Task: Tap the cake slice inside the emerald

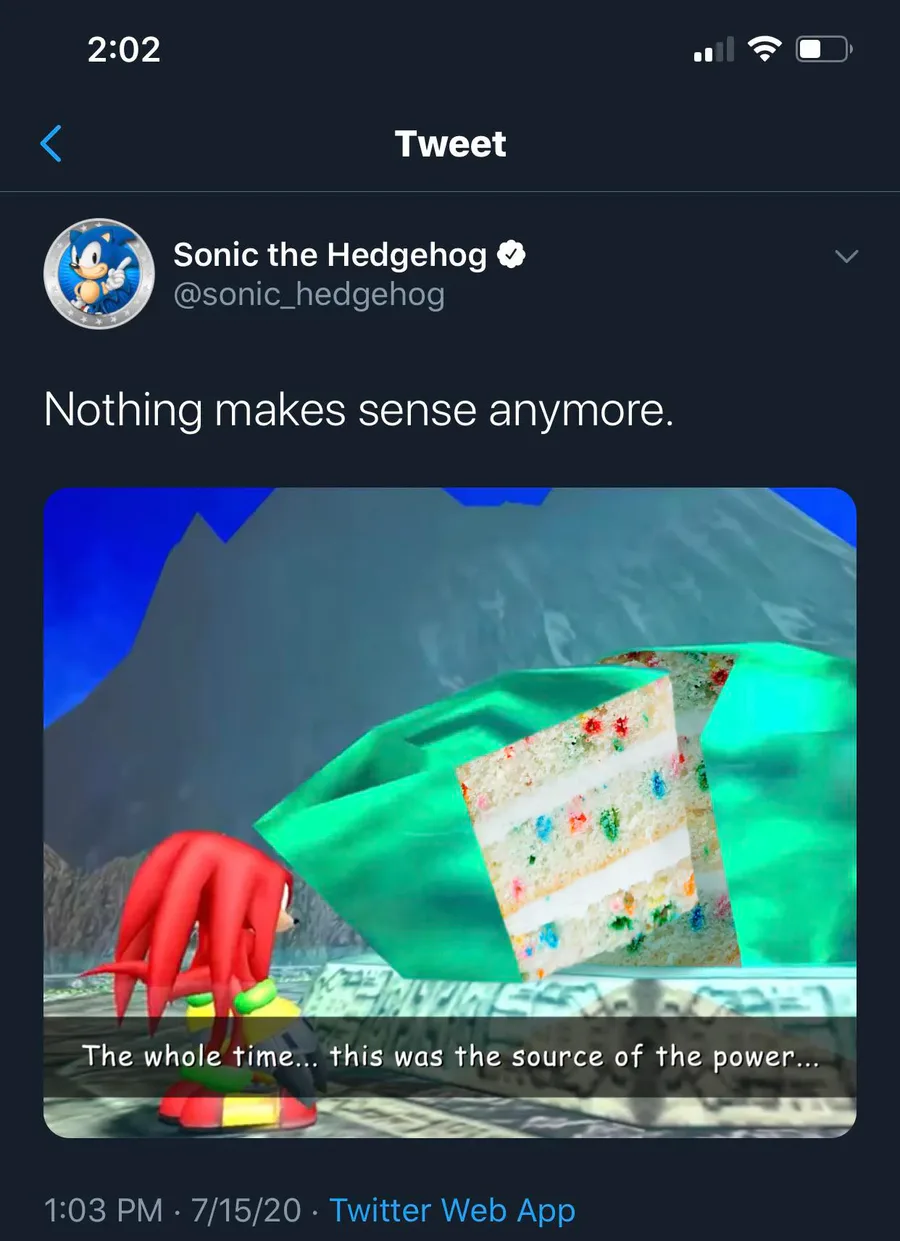Action: (x=598, y=812)
